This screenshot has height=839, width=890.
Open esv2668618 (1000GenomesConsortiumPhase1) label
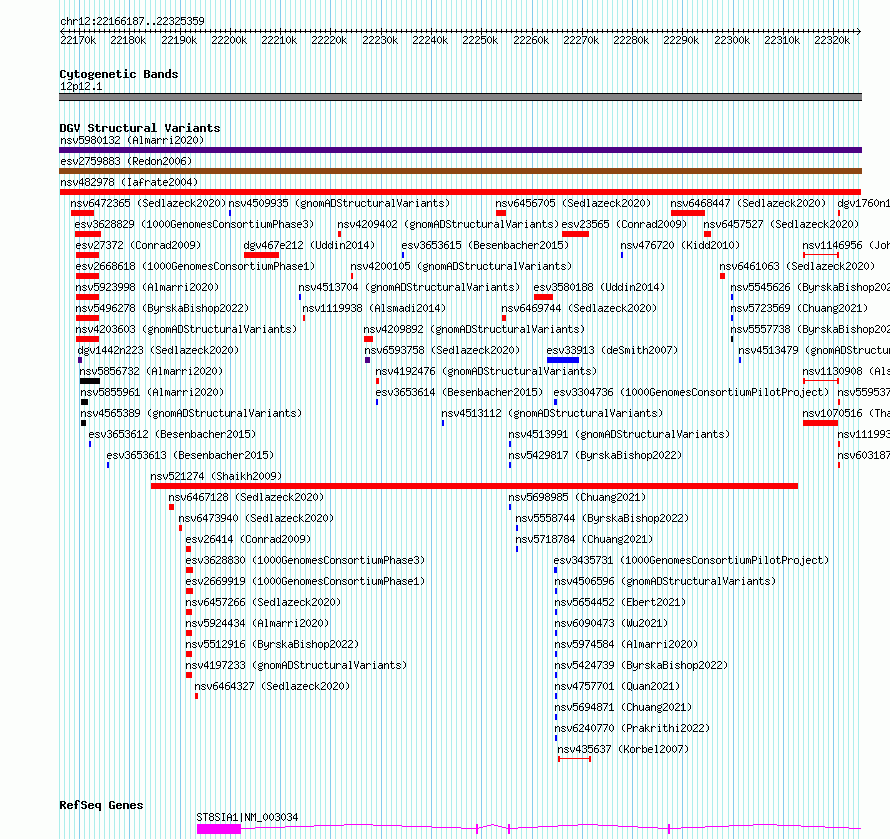195,266
